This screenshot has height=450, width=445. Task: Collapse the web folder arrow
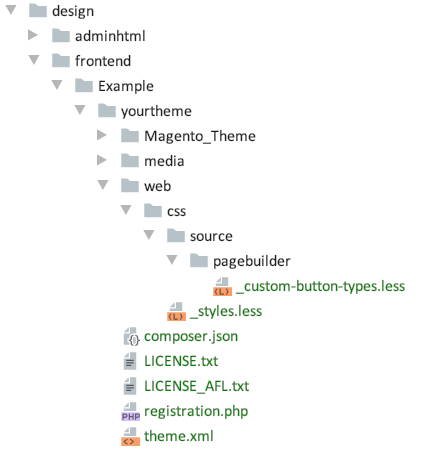[103, 185]
